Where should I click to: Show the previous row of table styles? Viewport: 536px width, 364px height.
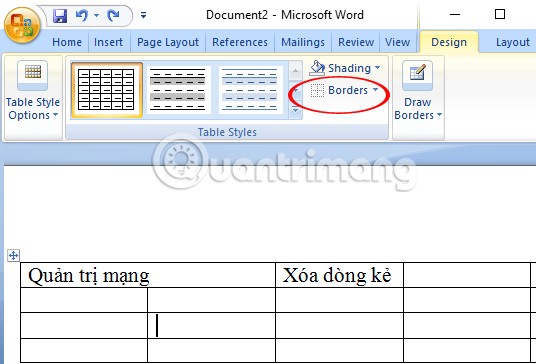tap(296, 71)
